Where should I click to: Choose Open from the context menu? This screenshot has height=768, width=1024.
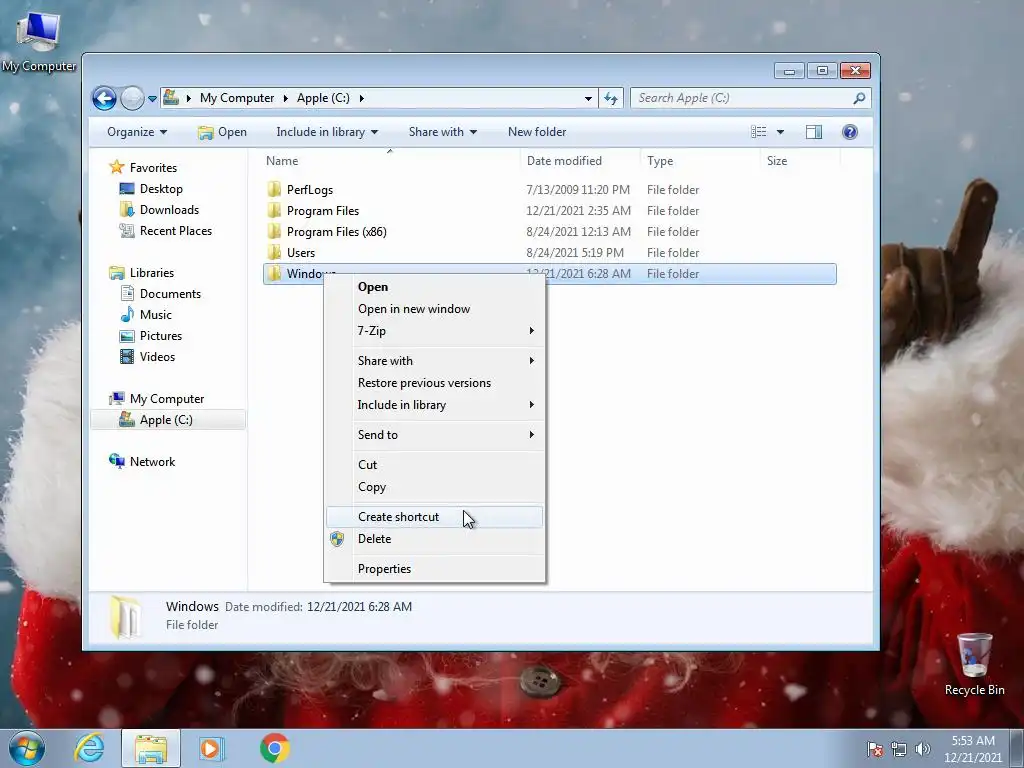[x=434, y=287]
